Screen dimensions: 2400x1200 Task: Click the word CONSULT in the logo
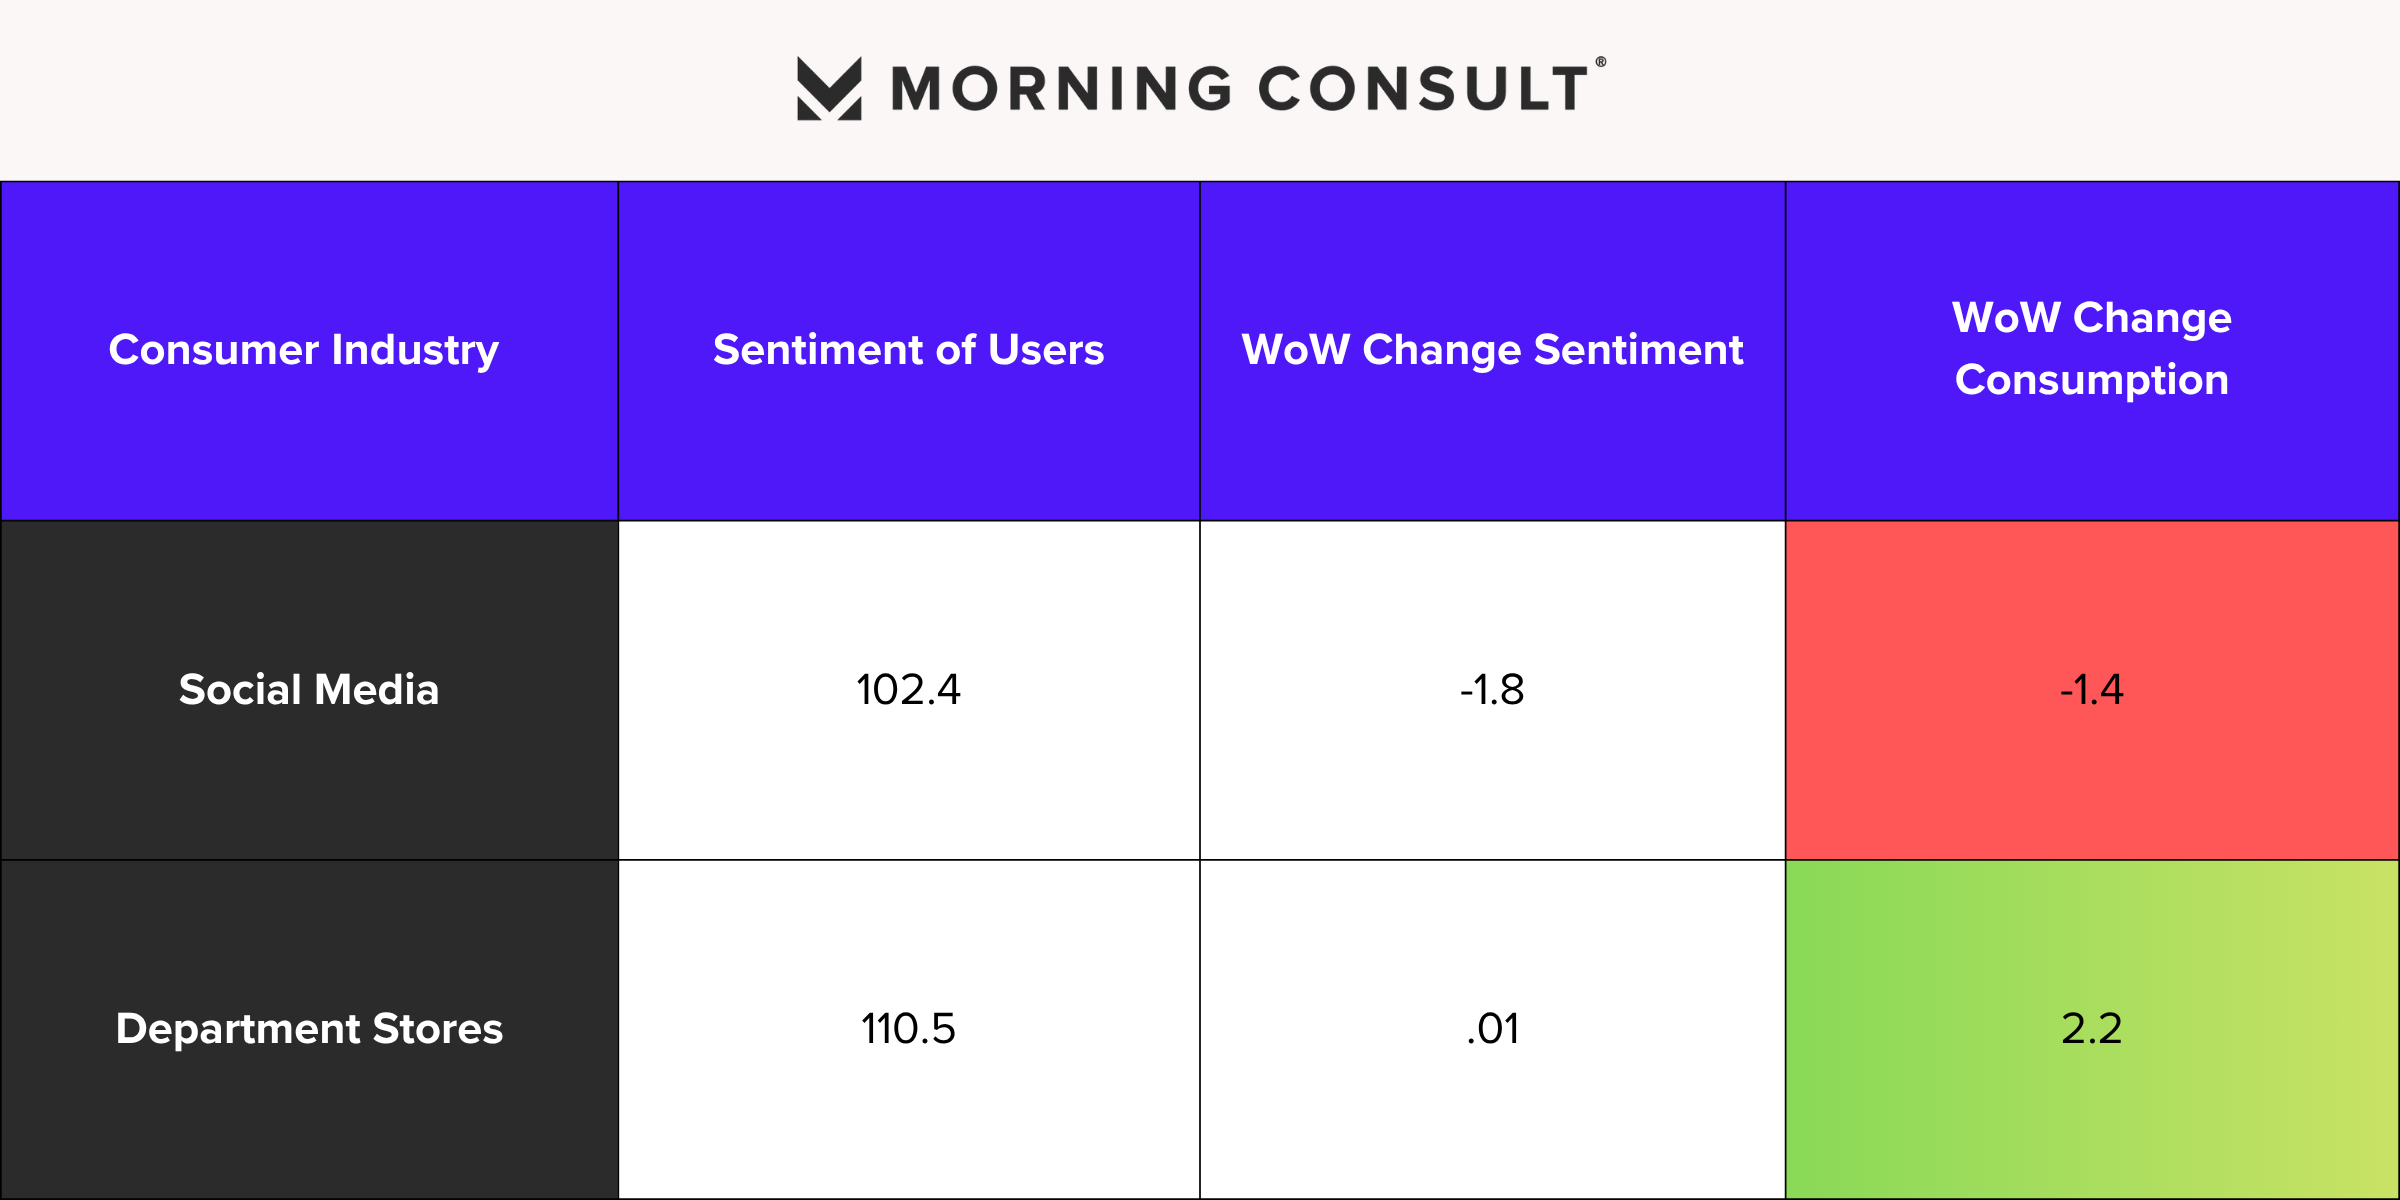click(1423, 89)
